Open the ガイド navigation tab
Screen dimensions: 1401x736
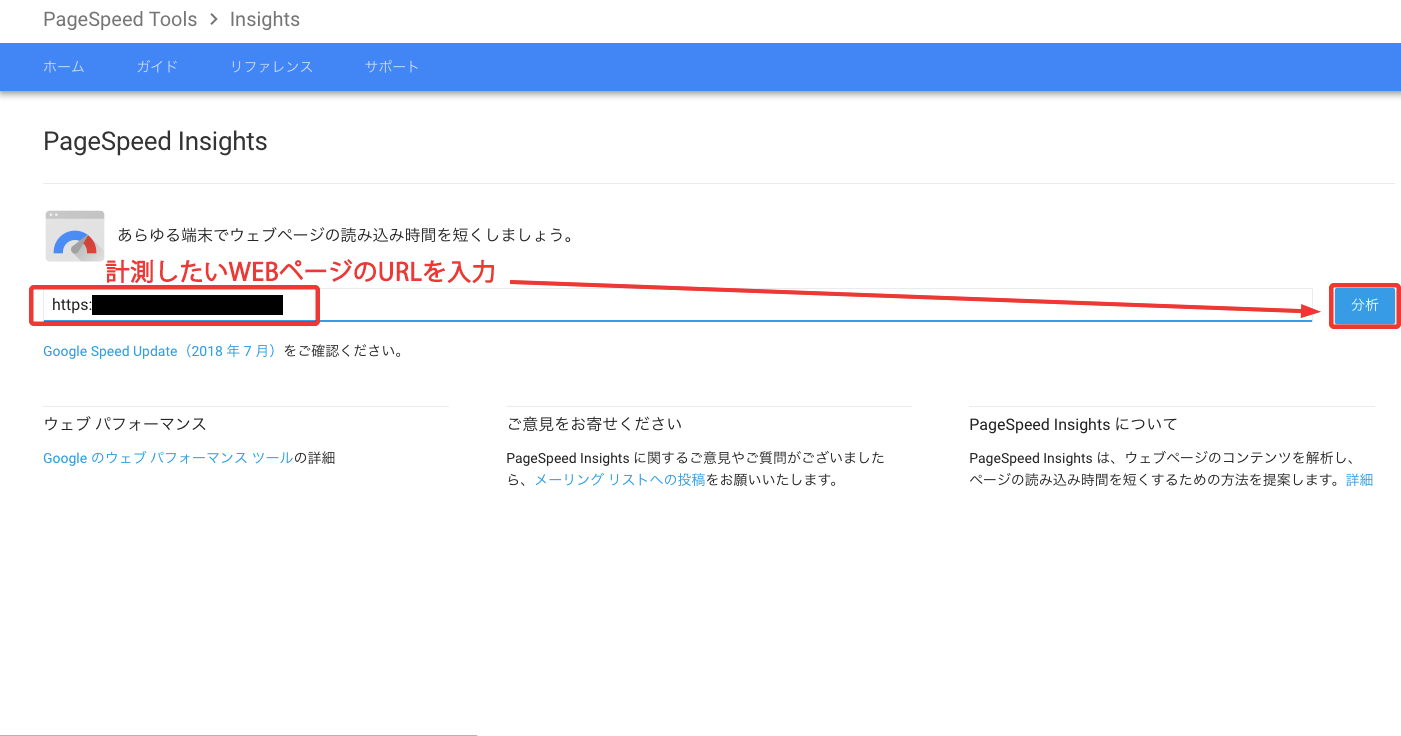pyautogui.click(x=157, y=67)
